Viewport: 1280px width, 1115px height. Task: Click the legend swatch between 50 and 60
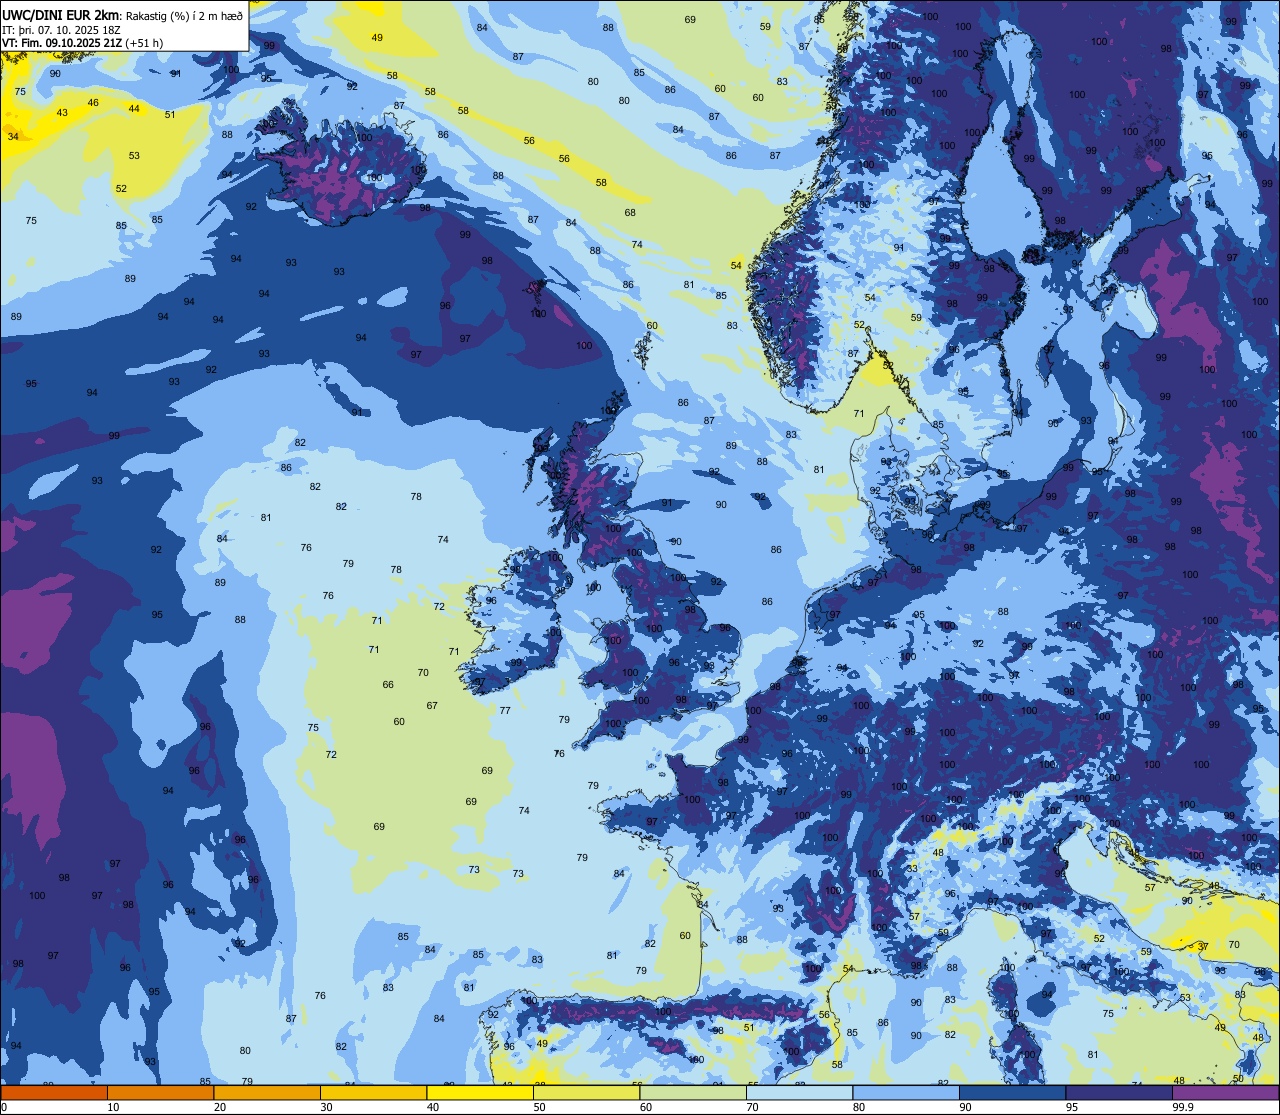pyautogui.click(x=586, y=1093)
